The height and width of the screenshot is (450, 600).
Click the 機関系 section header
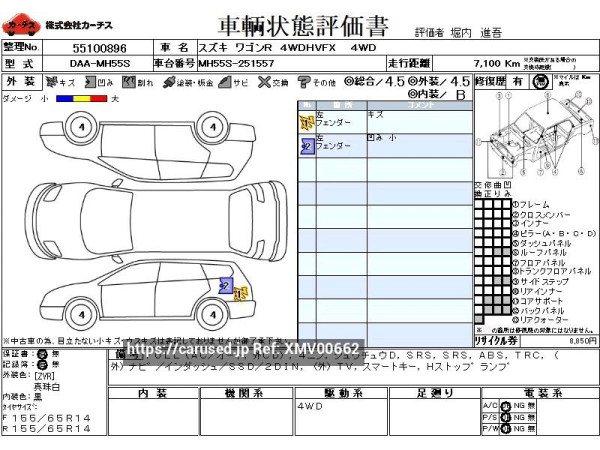coord(246,393)
